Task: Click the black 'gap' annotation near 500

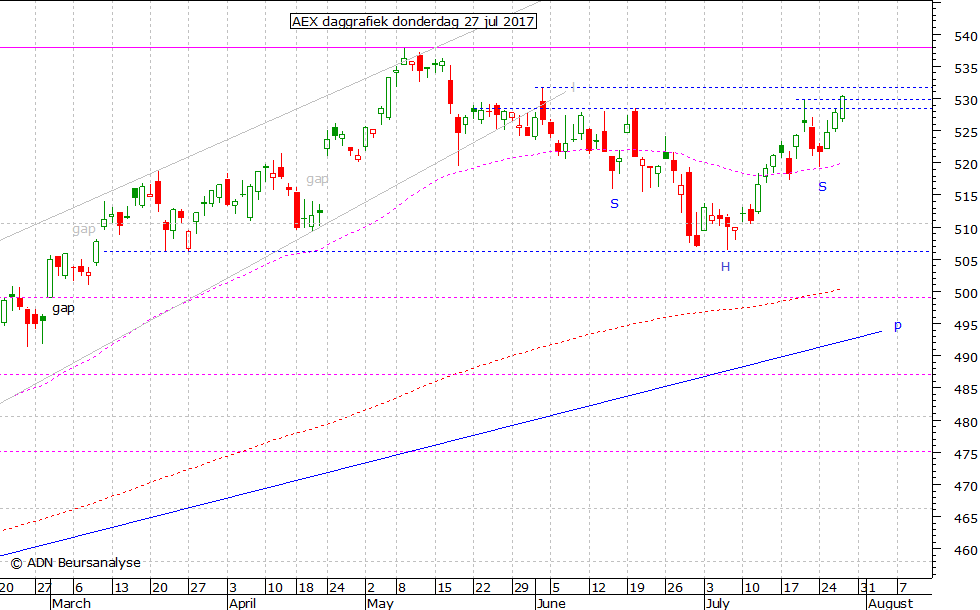Action: pyautogui.click(x=63, y=308)
